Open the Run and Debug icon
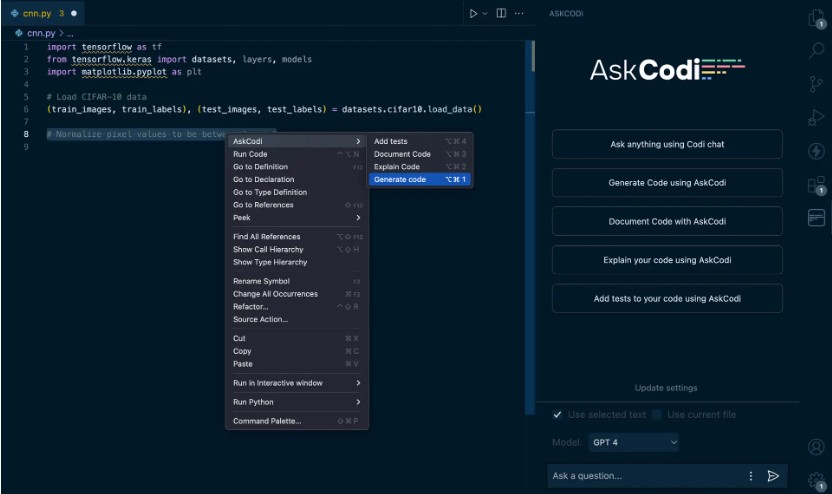Viewport: 832px width, 494px height. tap(816, 118)
